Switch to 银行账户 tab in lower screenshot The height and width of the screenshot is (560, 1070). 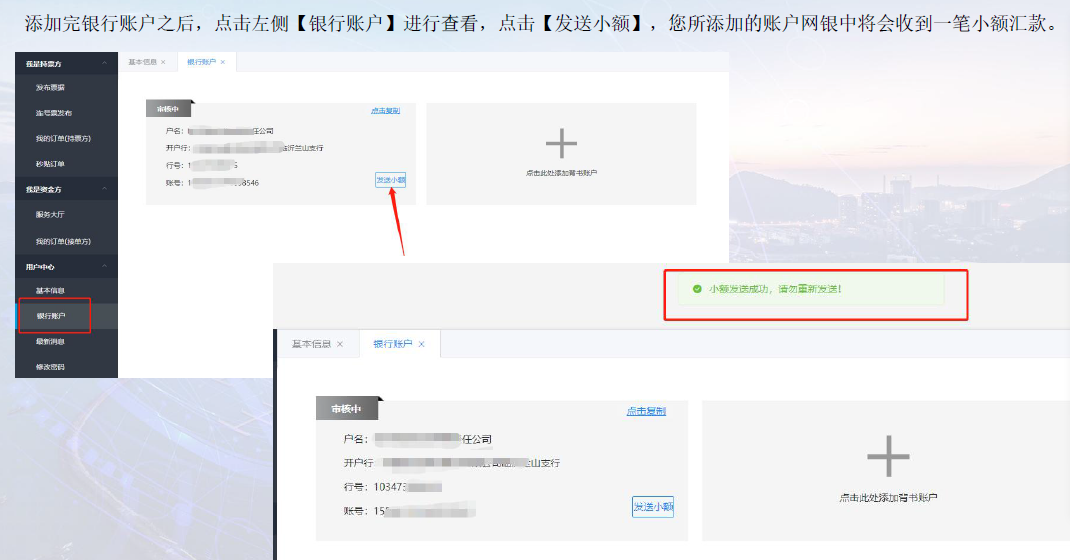click(392, 344)
